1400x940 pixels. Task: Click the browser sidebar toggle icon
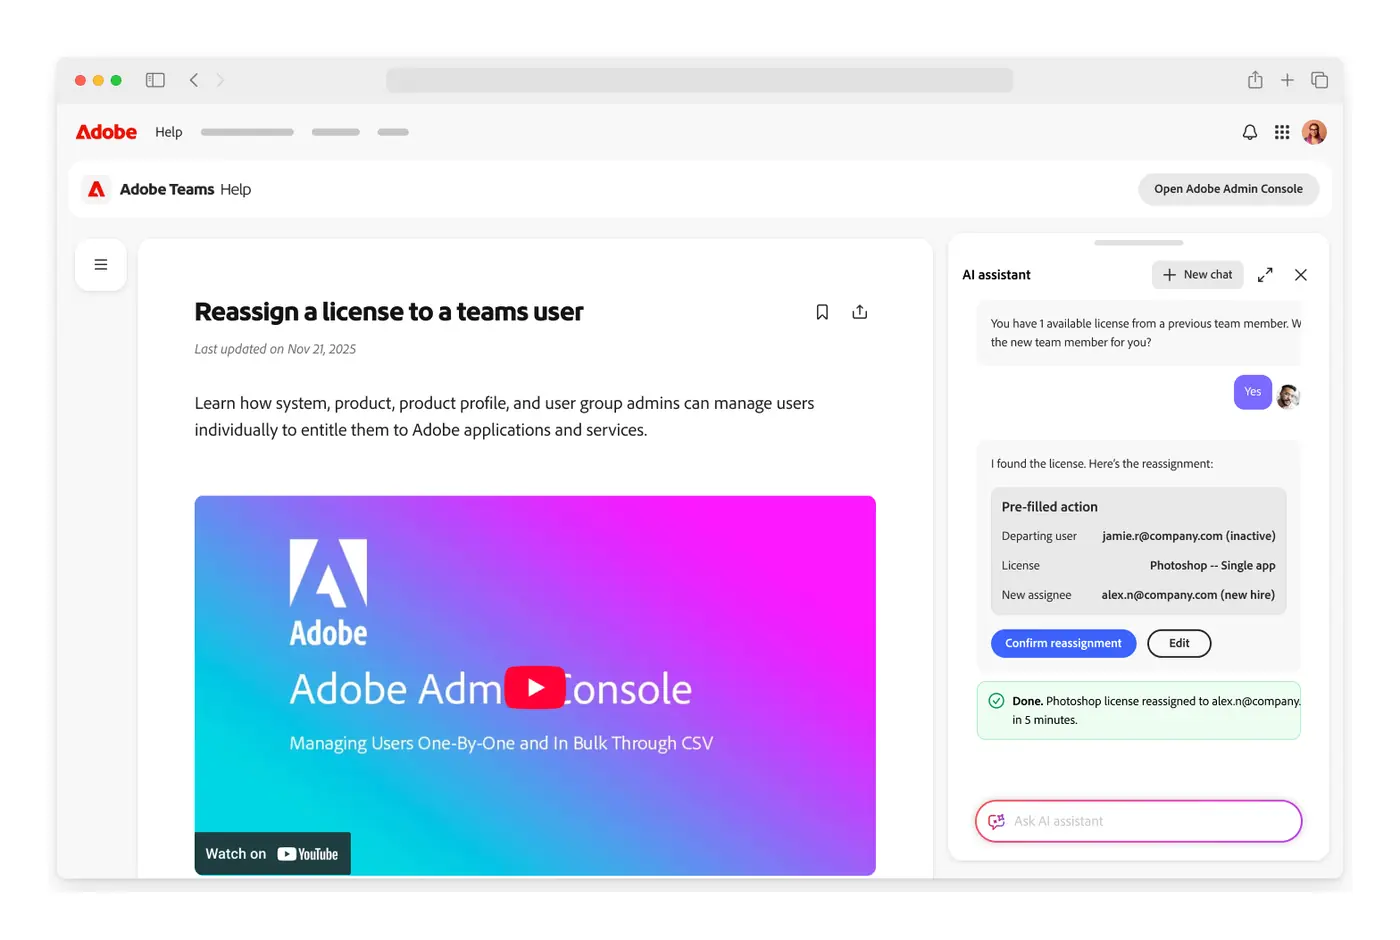pos(155,80)
